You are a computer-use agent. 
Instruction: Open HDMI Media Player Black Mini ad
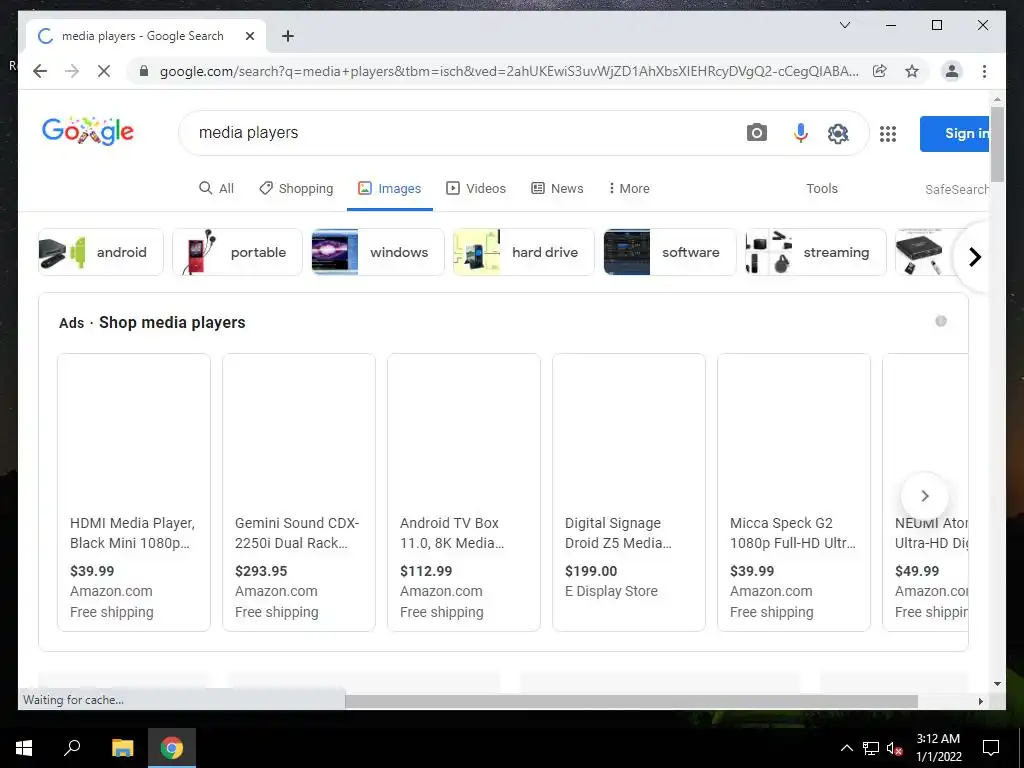pos(134,492)
